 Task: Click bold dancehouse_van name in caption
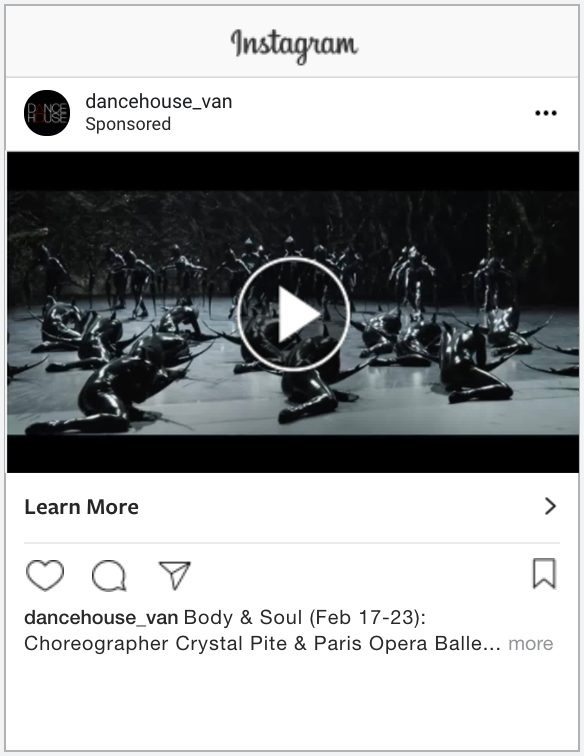click(101, 618)
